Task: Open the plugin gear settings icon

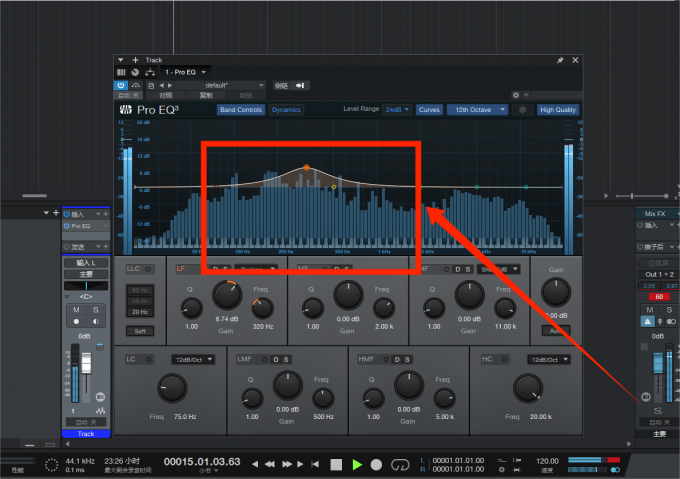Action: pos(516,95)
